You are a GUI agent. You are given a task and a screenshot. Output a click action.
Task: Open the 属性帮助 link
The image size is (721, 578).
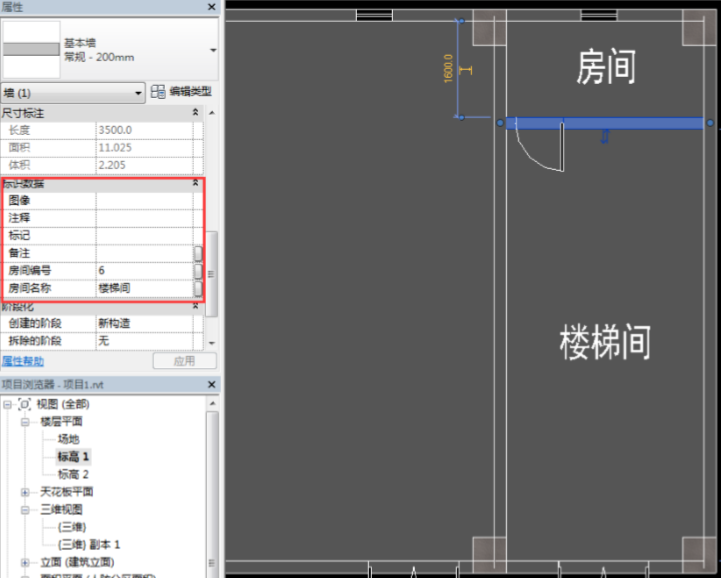click(x=23, y=361)
